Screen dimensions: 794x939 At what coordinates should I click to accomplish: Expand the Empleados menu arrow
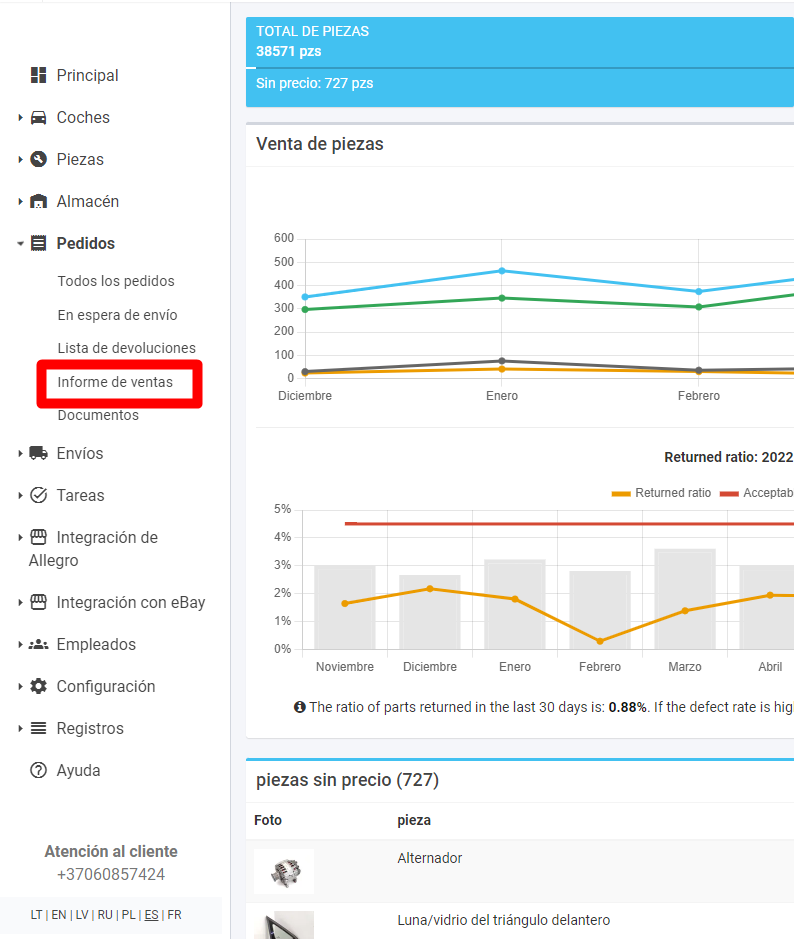(x=20, y=644)
